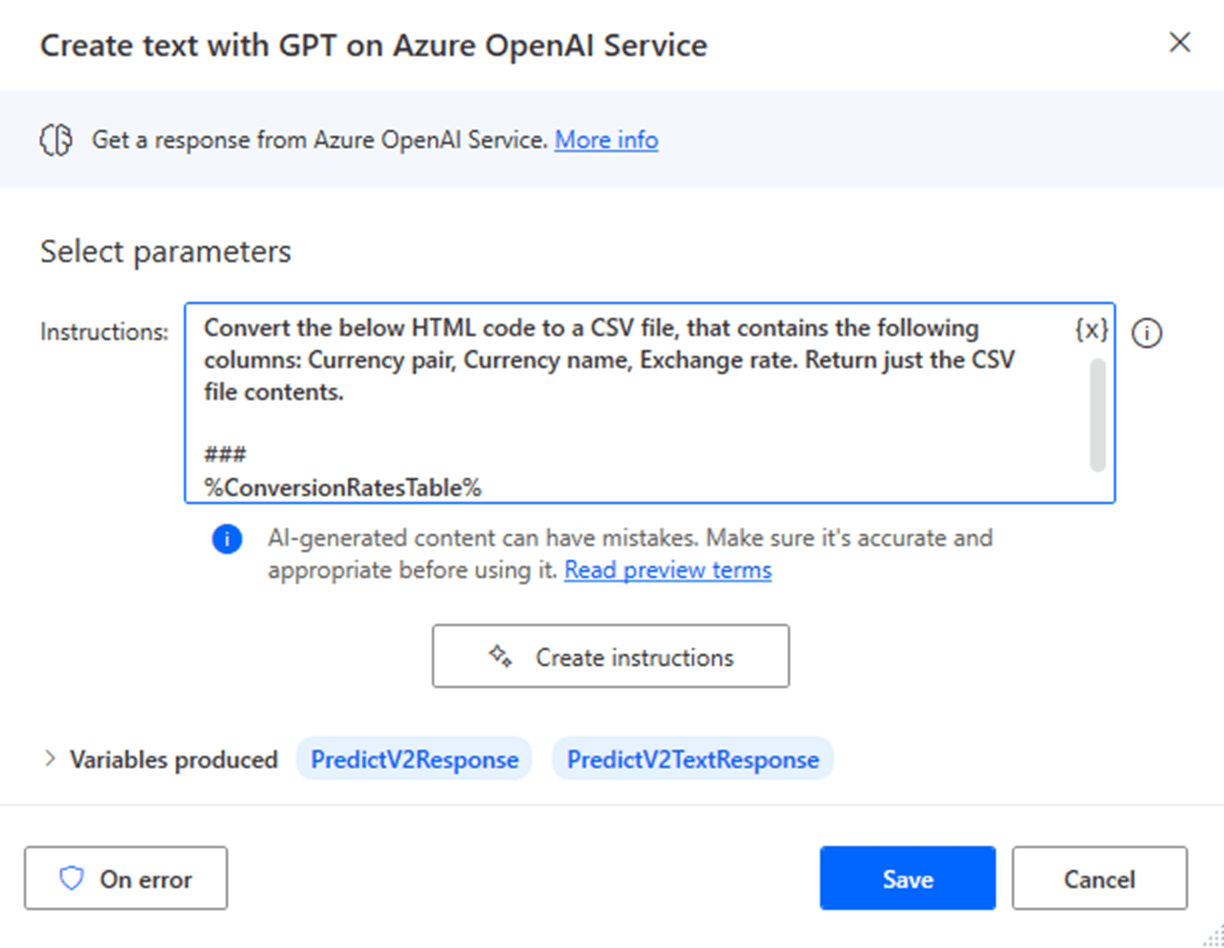Save the action configuration
1224x948 pixels.
pos(907,879)
